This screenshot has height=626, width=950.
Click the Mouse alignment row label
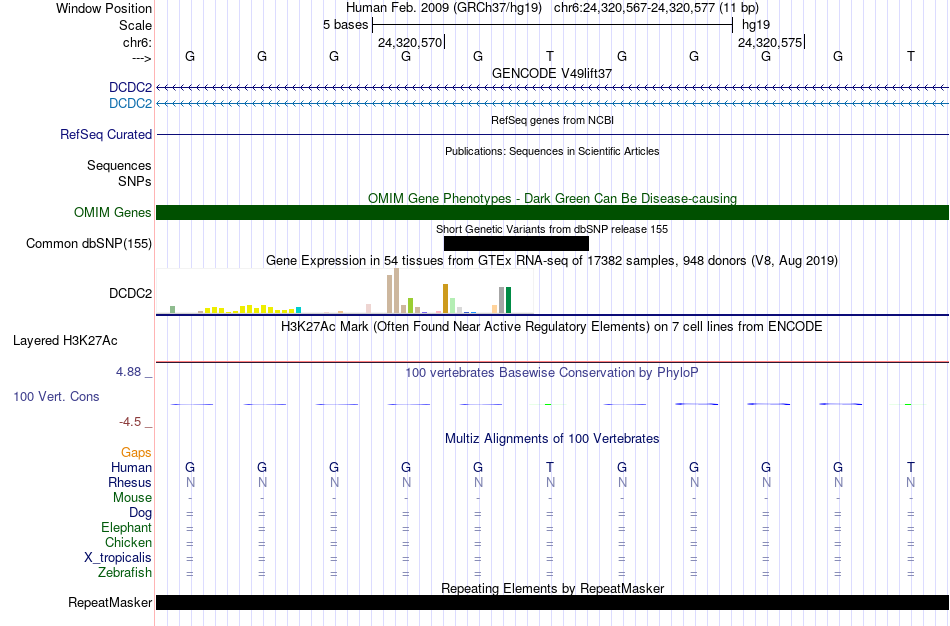[132, 498]
